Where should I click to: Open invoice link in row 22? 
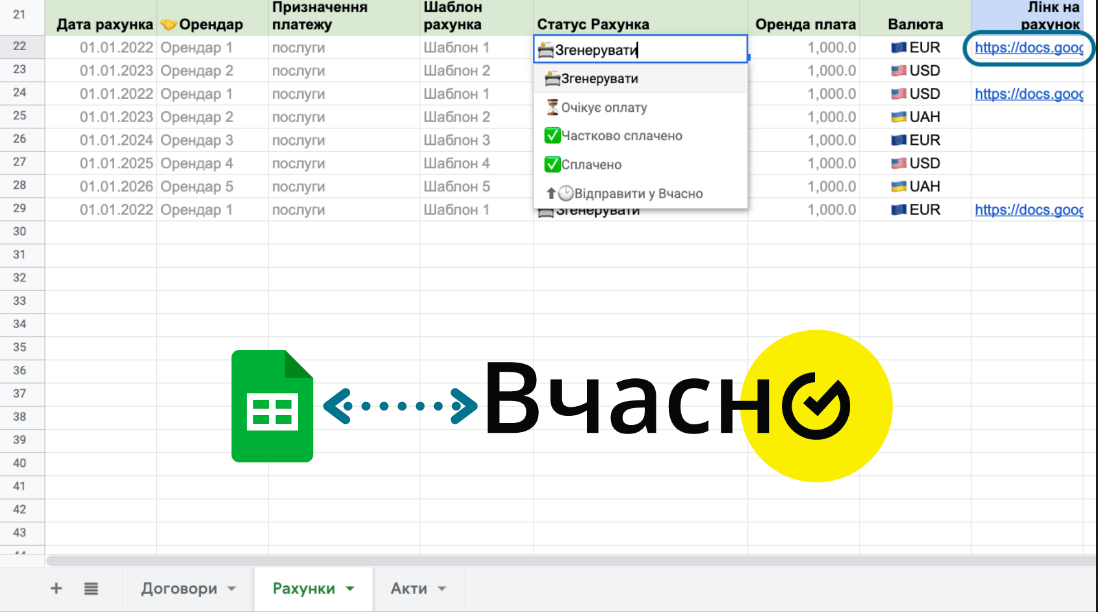click(1029, 48)
